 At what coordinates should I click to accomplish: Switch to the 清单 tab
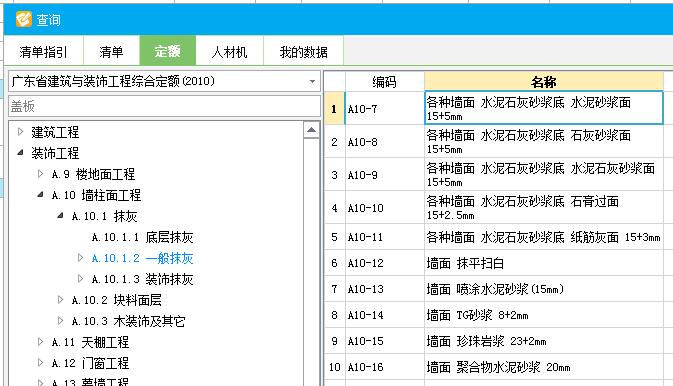click(x=111, y=52)
